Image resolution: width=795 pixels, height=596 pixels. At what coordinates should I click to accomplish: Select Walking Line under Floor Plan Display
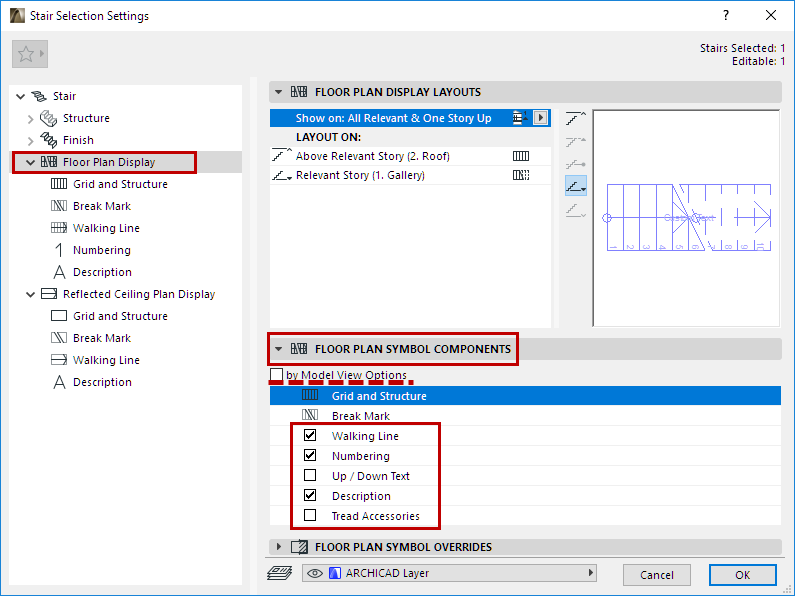coord(106,228)
